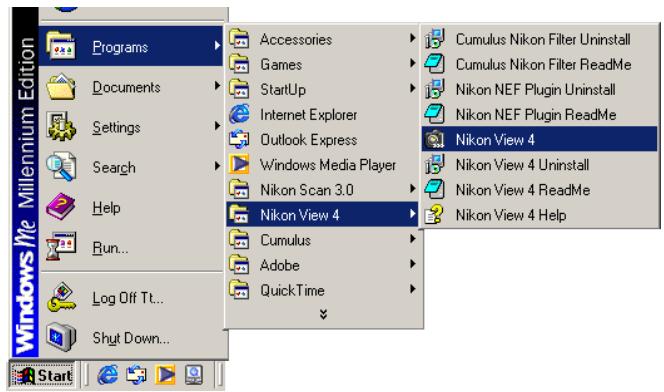
Task: Show more programs with the double chevron
Action: tap(323, 314)
